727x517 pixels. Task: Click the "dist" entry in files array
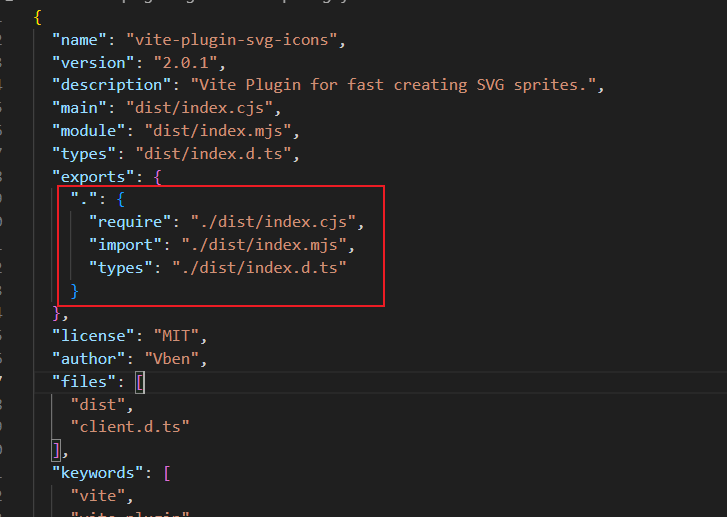pos(98,404)
